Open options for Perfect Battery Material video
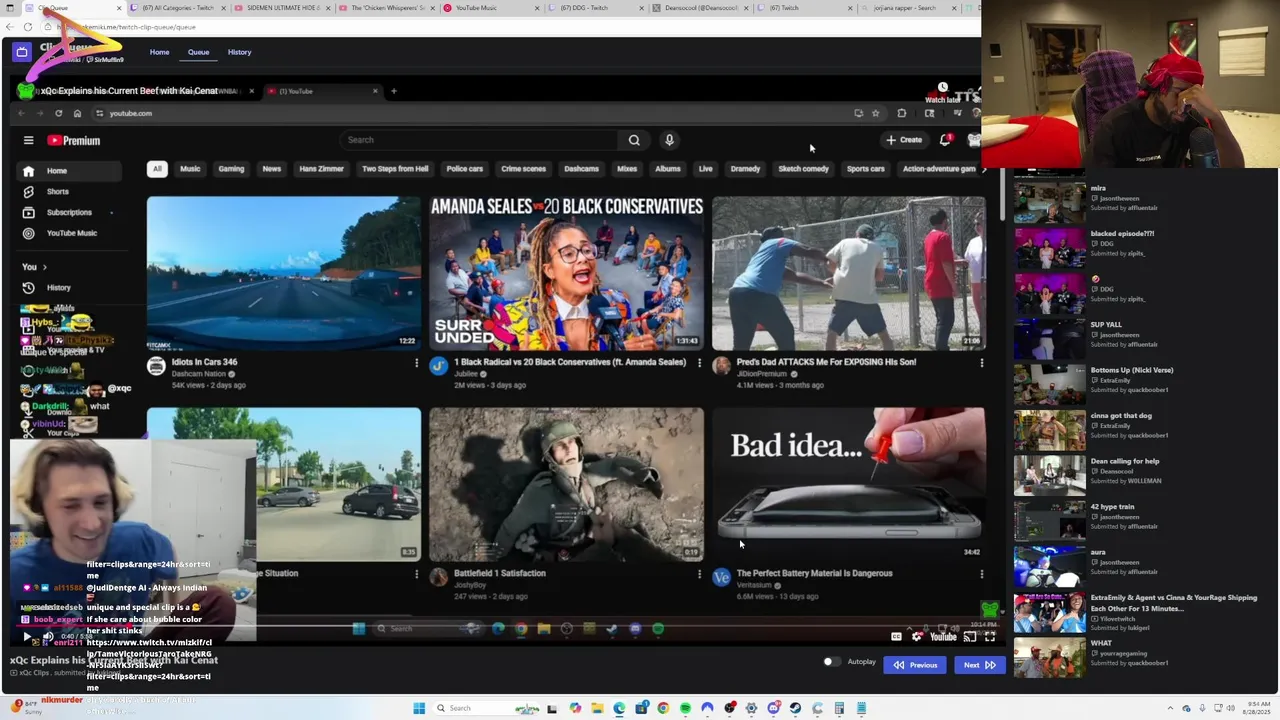The width and height of the screenshot is (1280, 720). click(x=981, y=574)
